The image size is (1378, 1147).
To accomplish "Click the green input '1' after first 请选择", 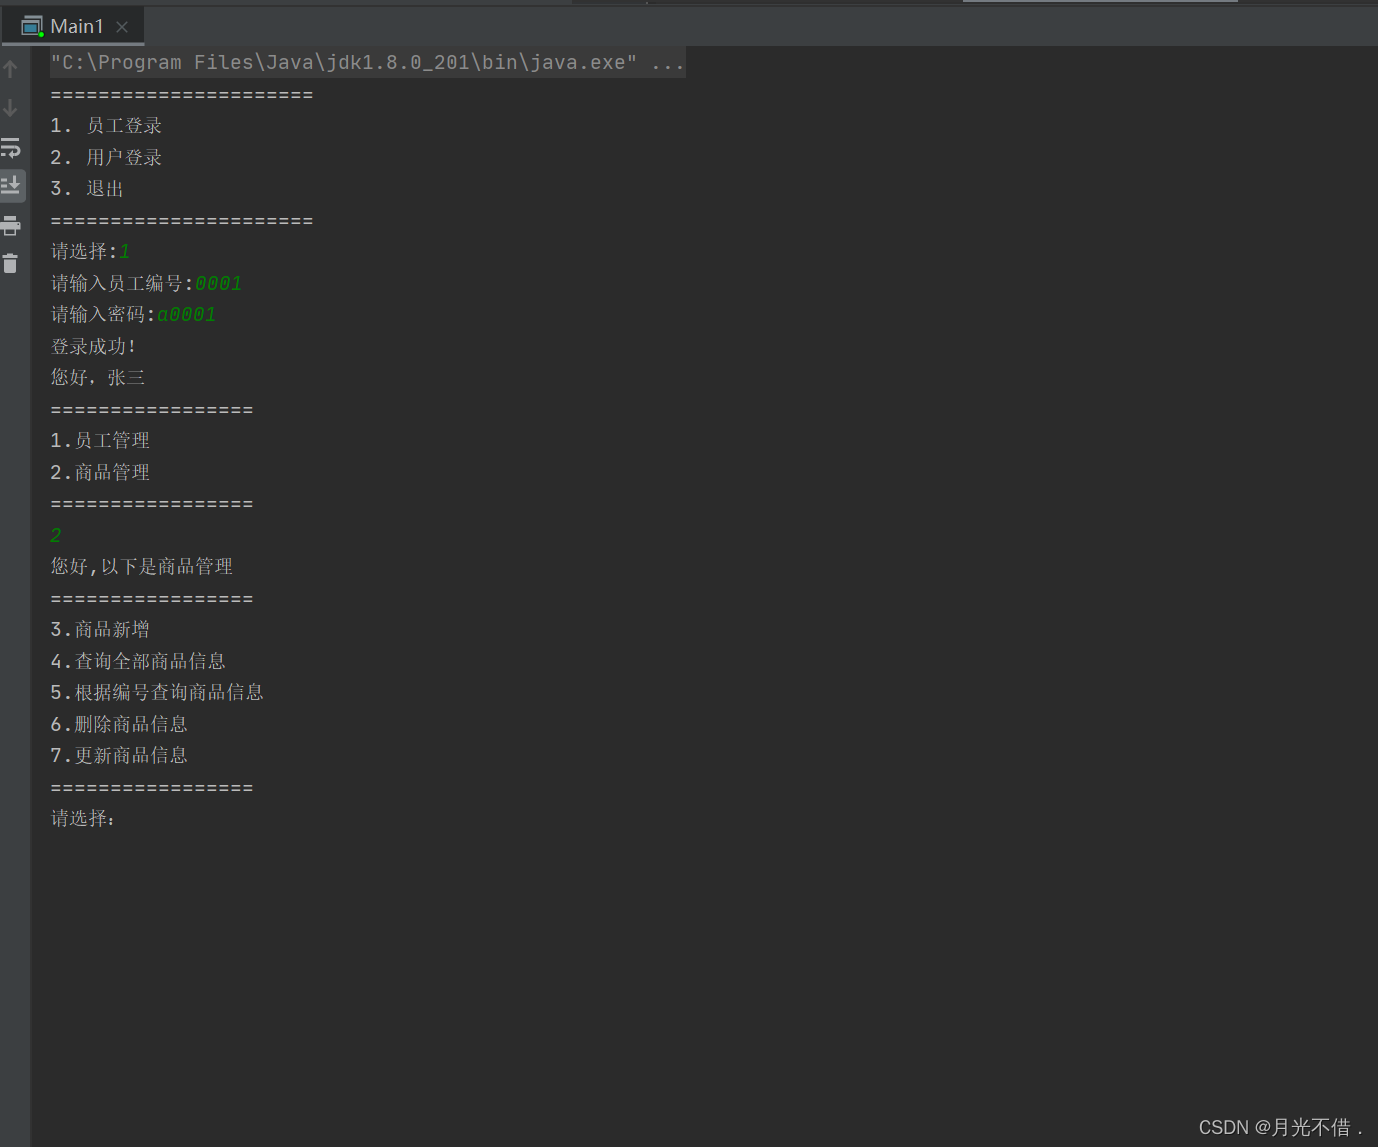I will tap(124, 252).
